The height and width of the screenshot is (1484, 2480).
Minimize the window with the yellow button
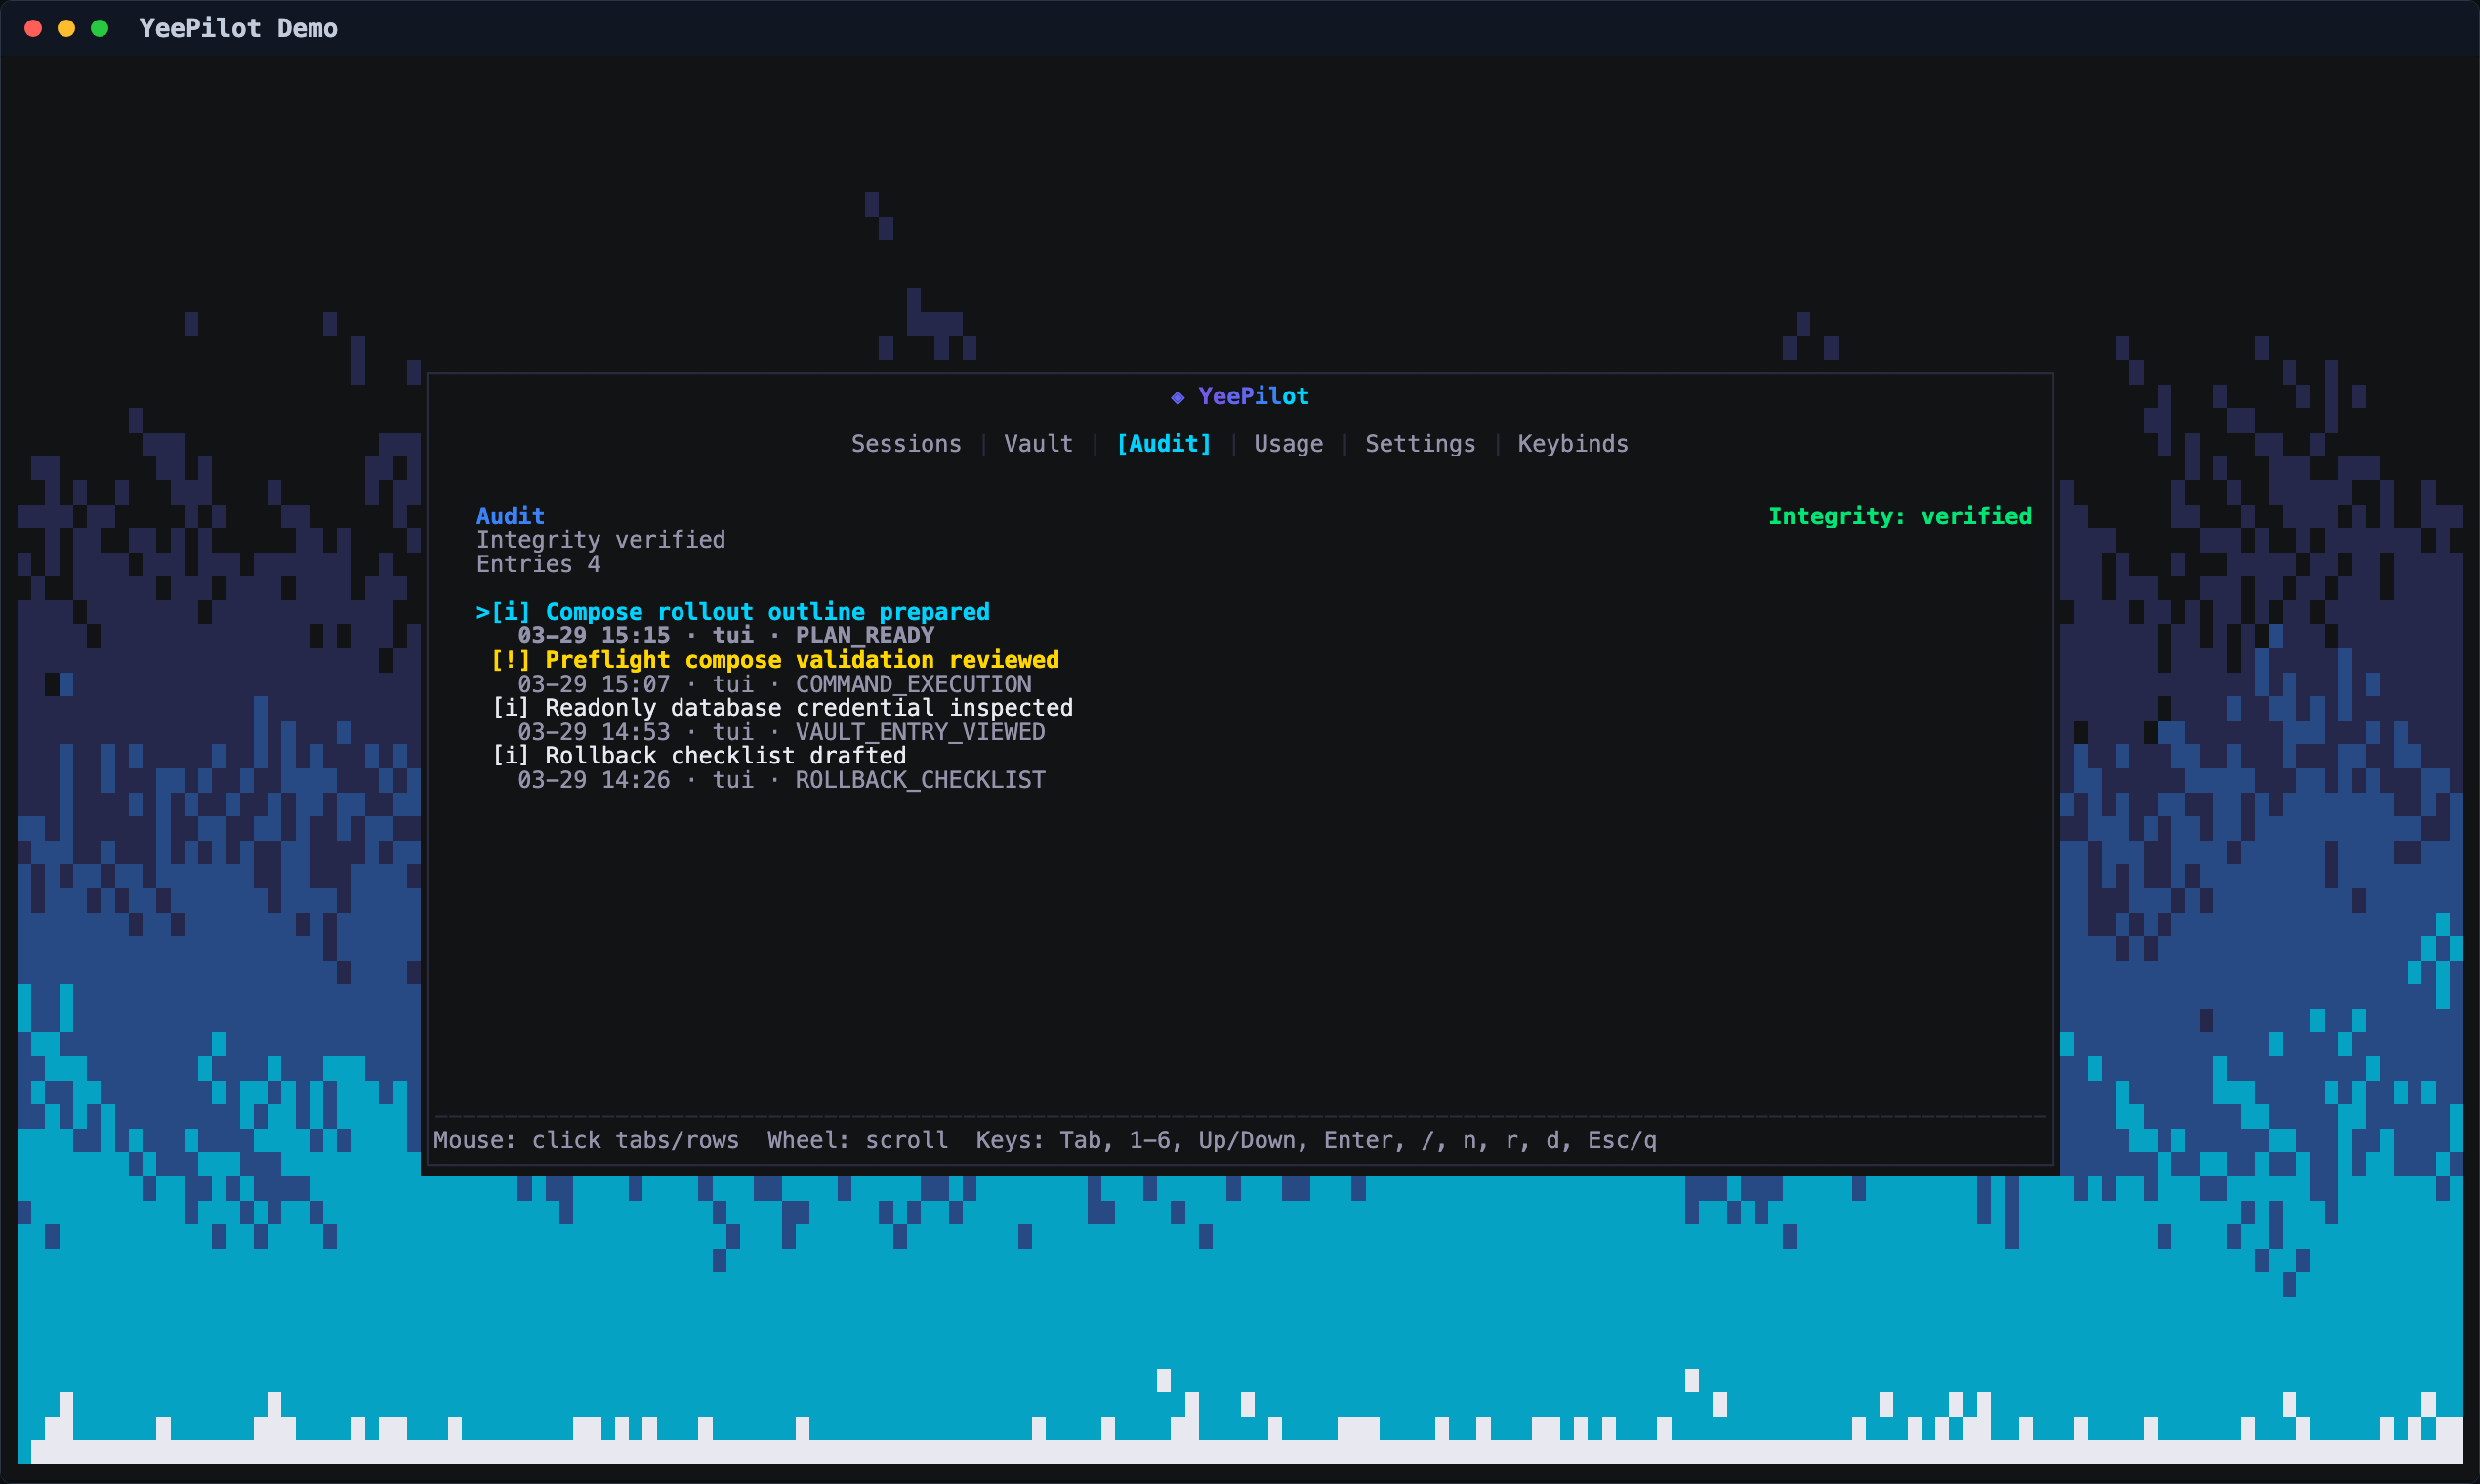point(66,28)
